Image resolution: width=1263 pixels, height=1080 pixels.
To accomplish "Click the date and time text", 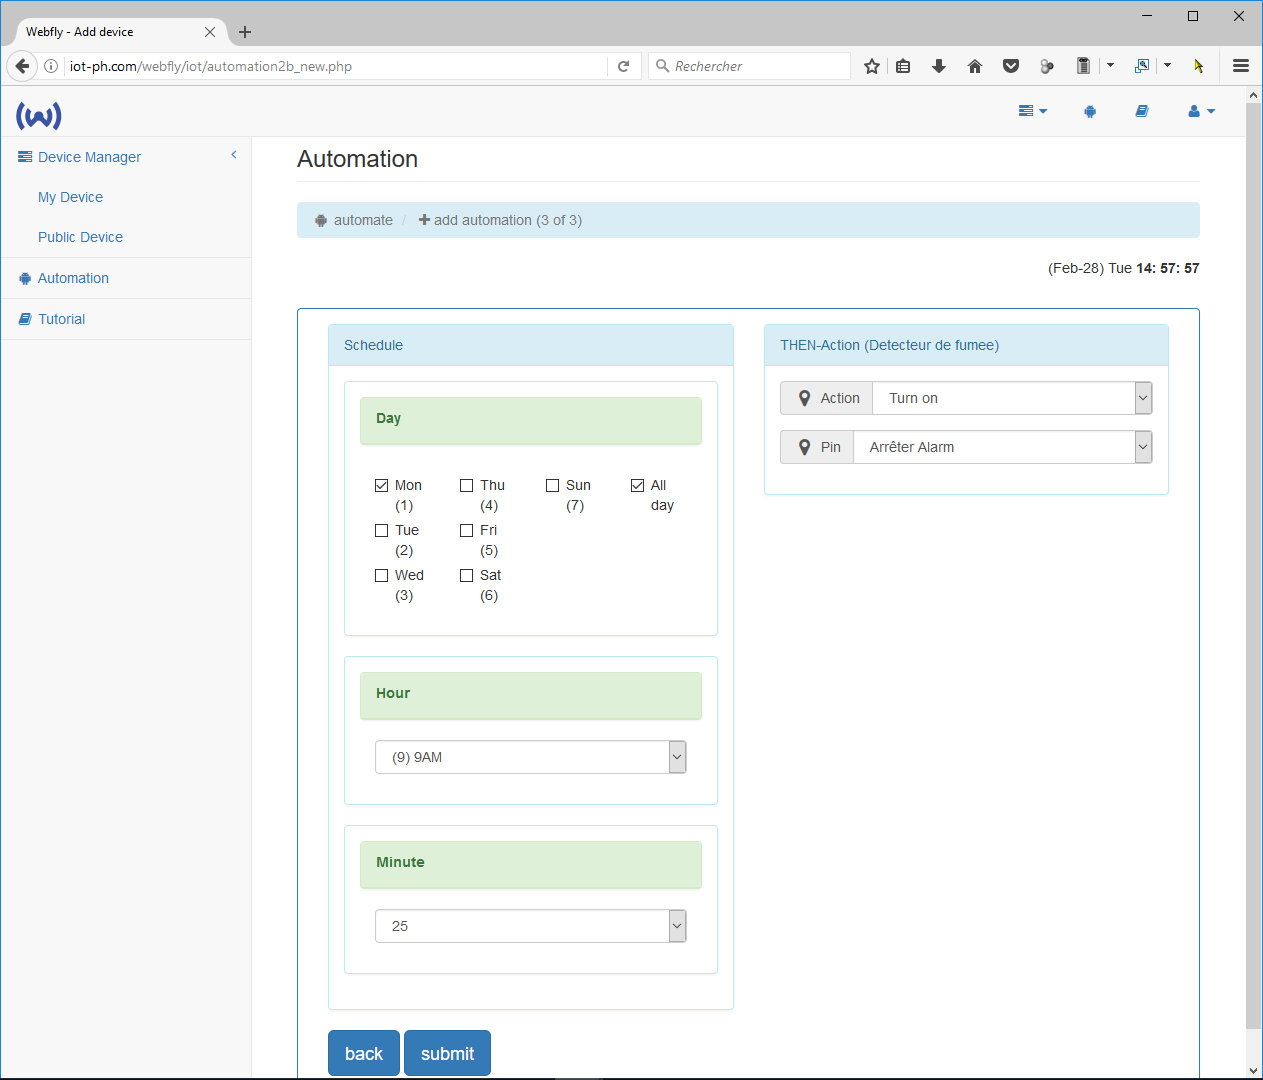I will point(1123,268).
